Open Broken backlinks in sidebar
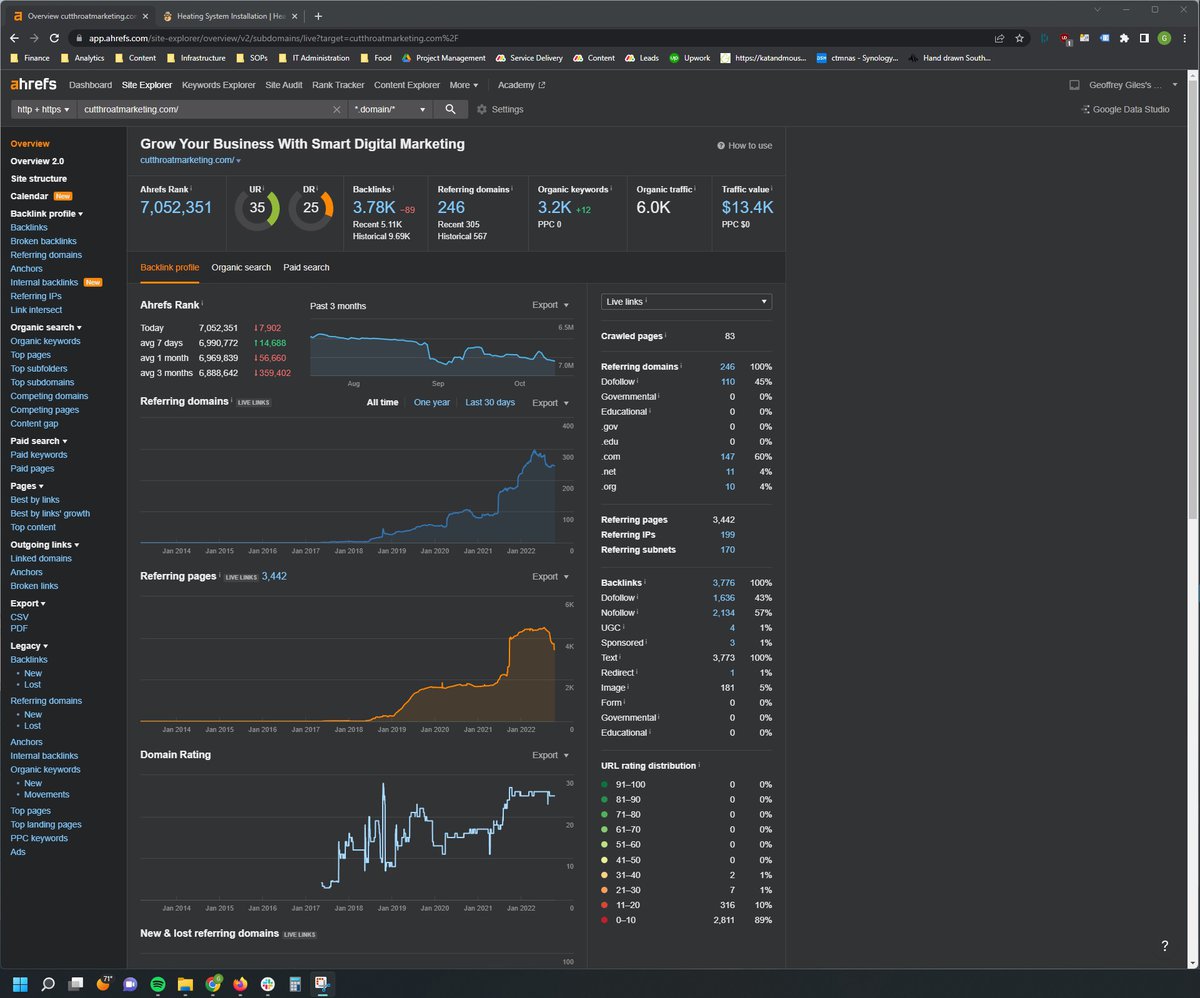 [43, 241]
